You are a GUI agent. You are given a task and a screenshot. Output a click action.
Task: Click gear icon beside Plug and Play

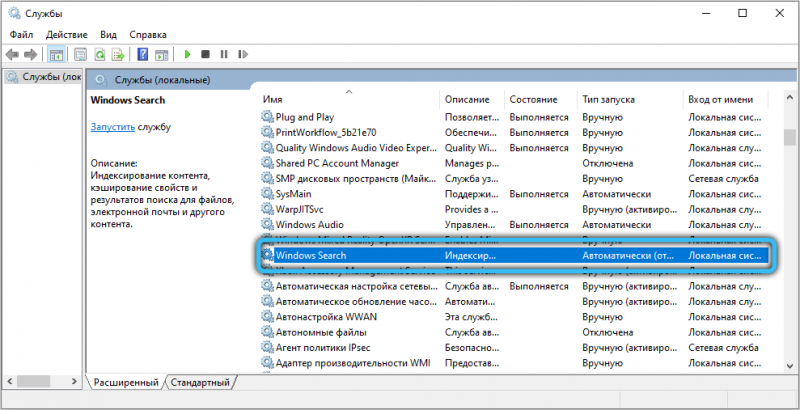pos(267,117)
